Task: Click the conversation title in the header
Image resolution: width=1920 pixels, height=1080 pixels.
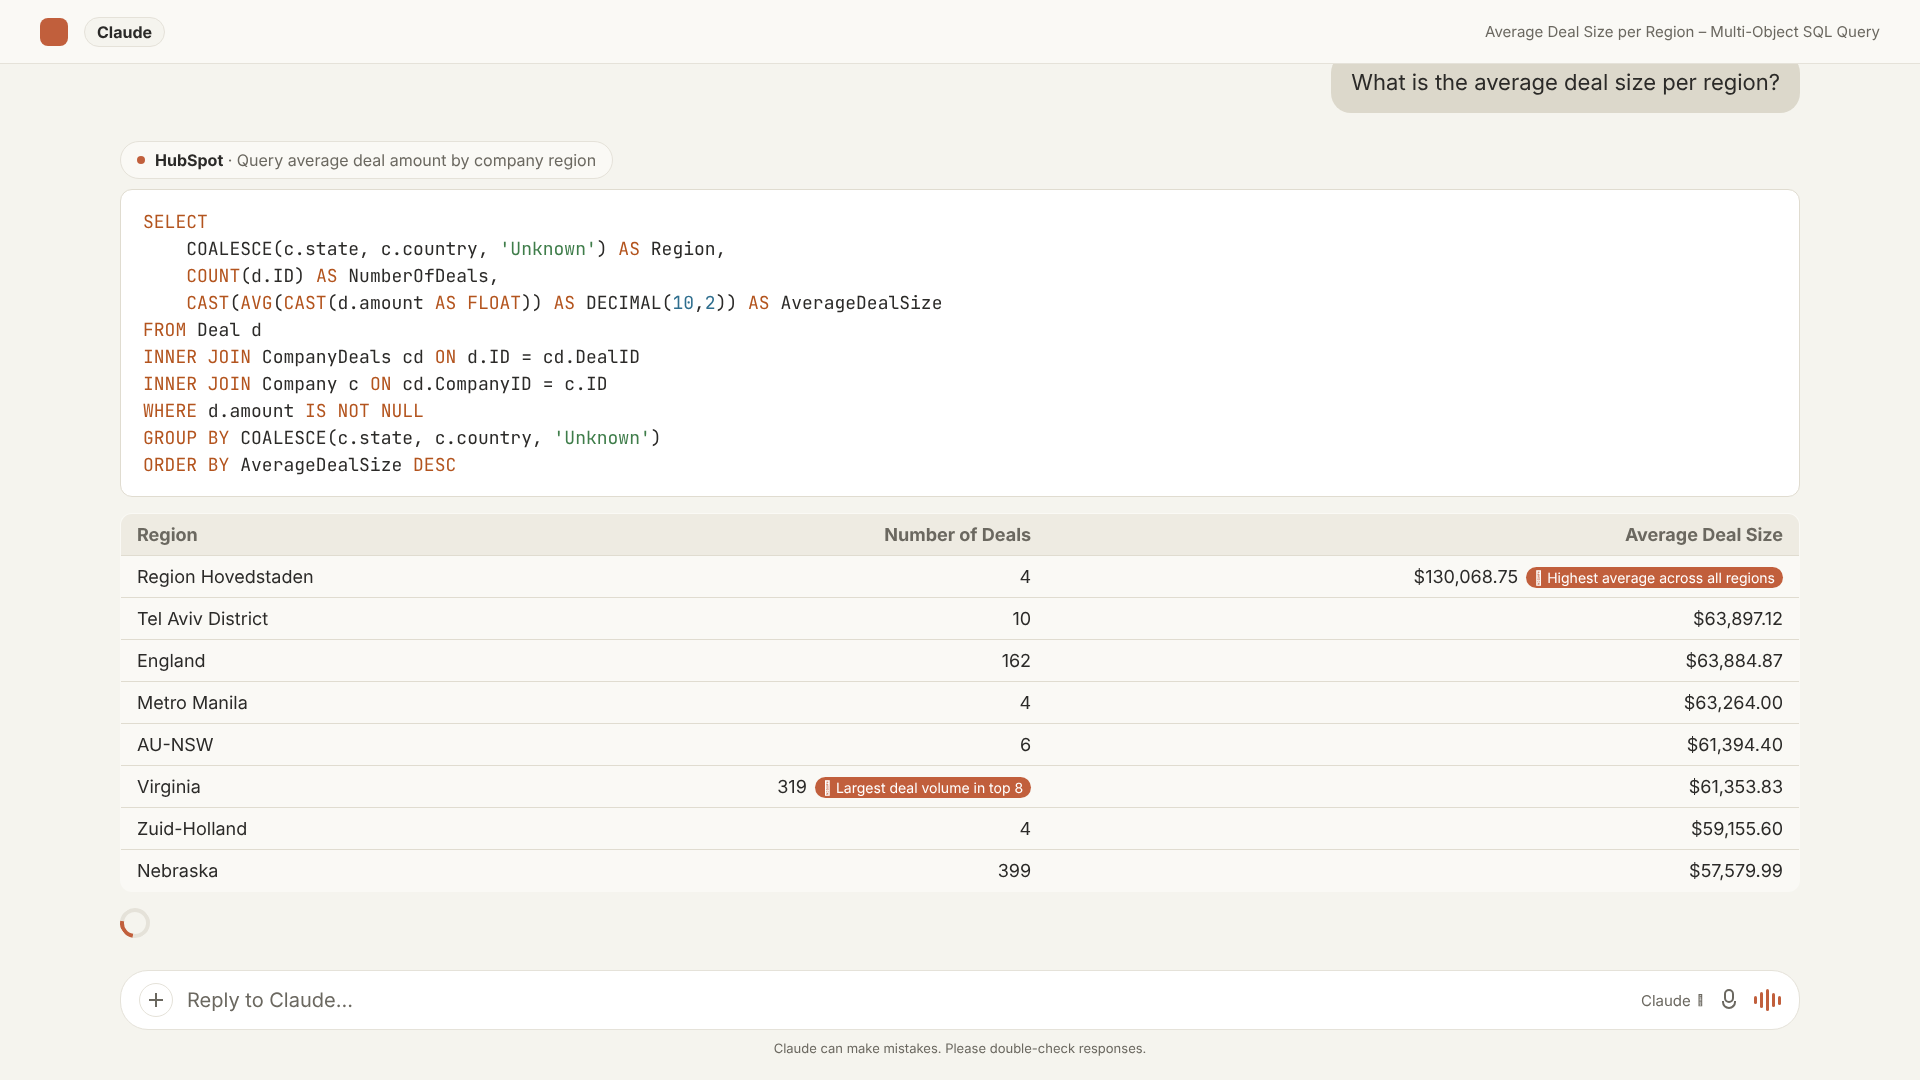Action: tap(1682, 32)
